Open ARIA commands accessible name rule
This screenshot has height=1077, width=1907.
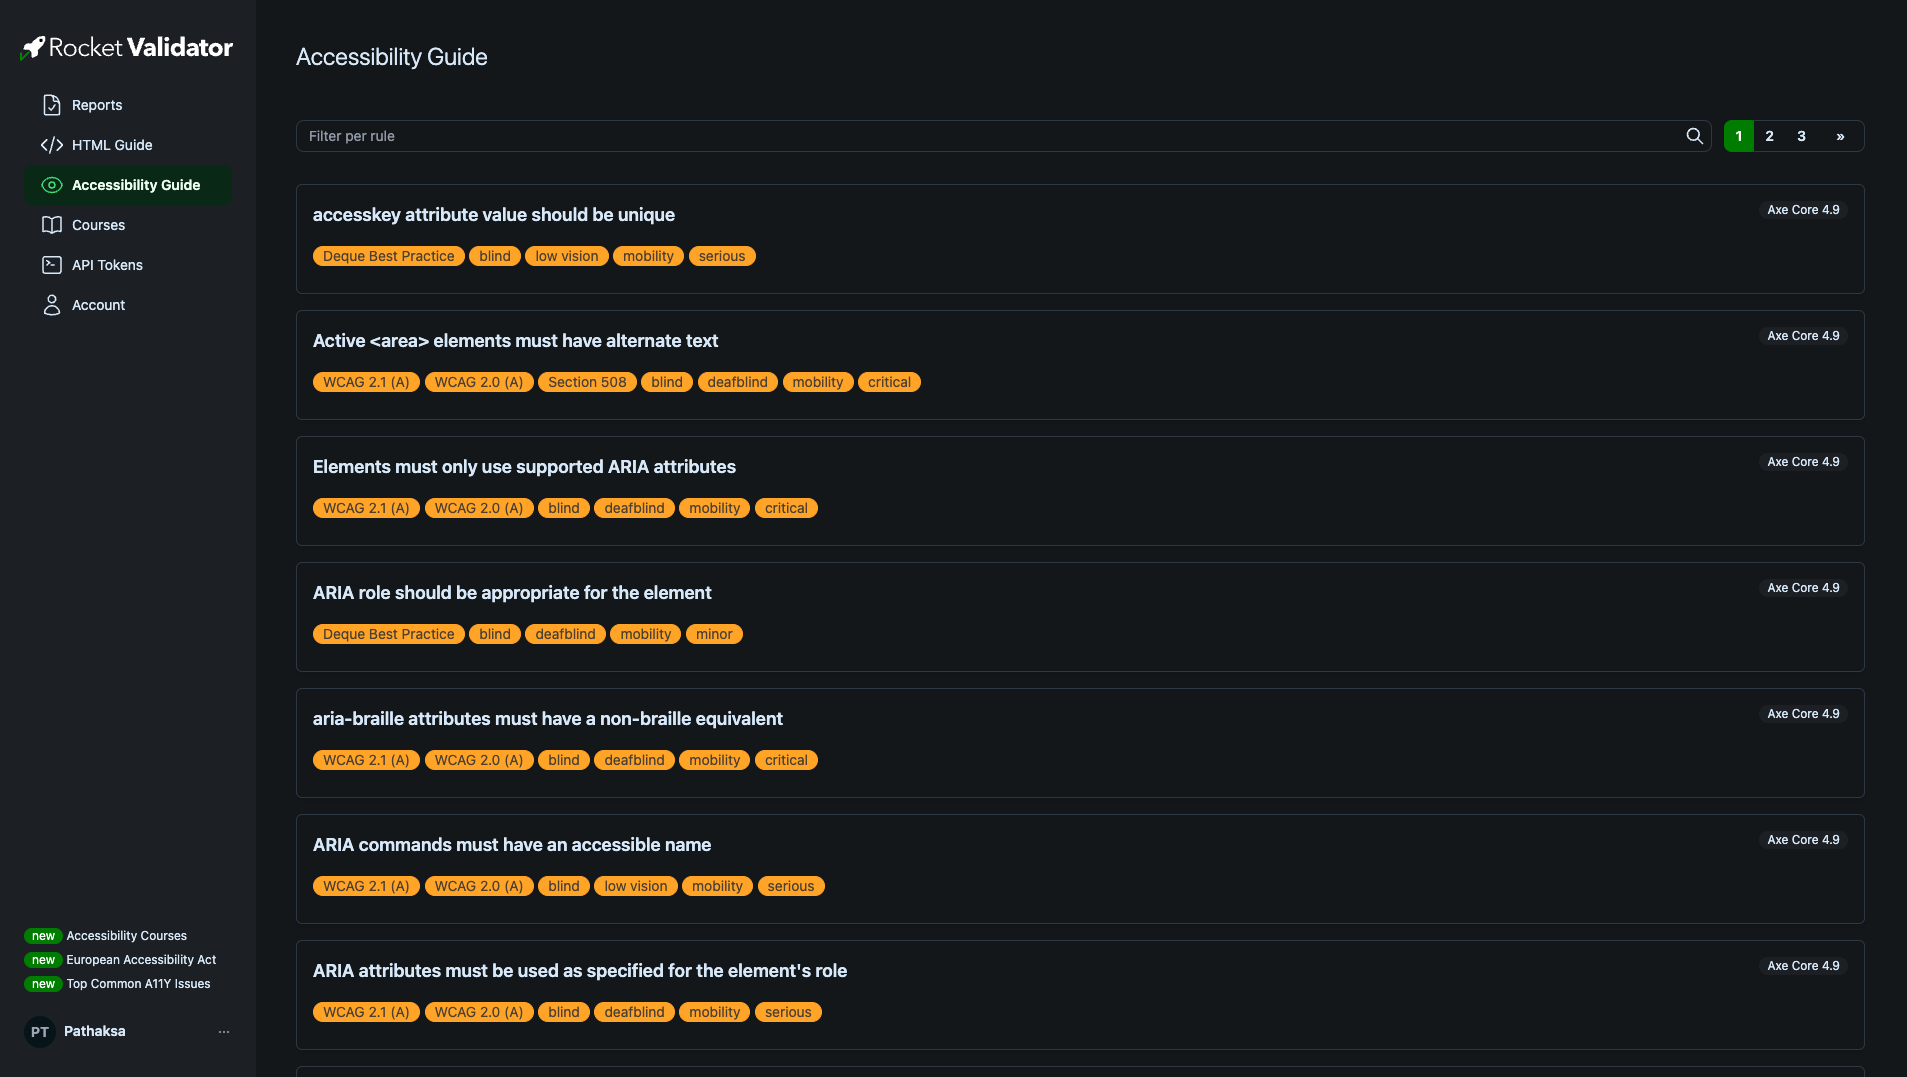pos(512,845)
